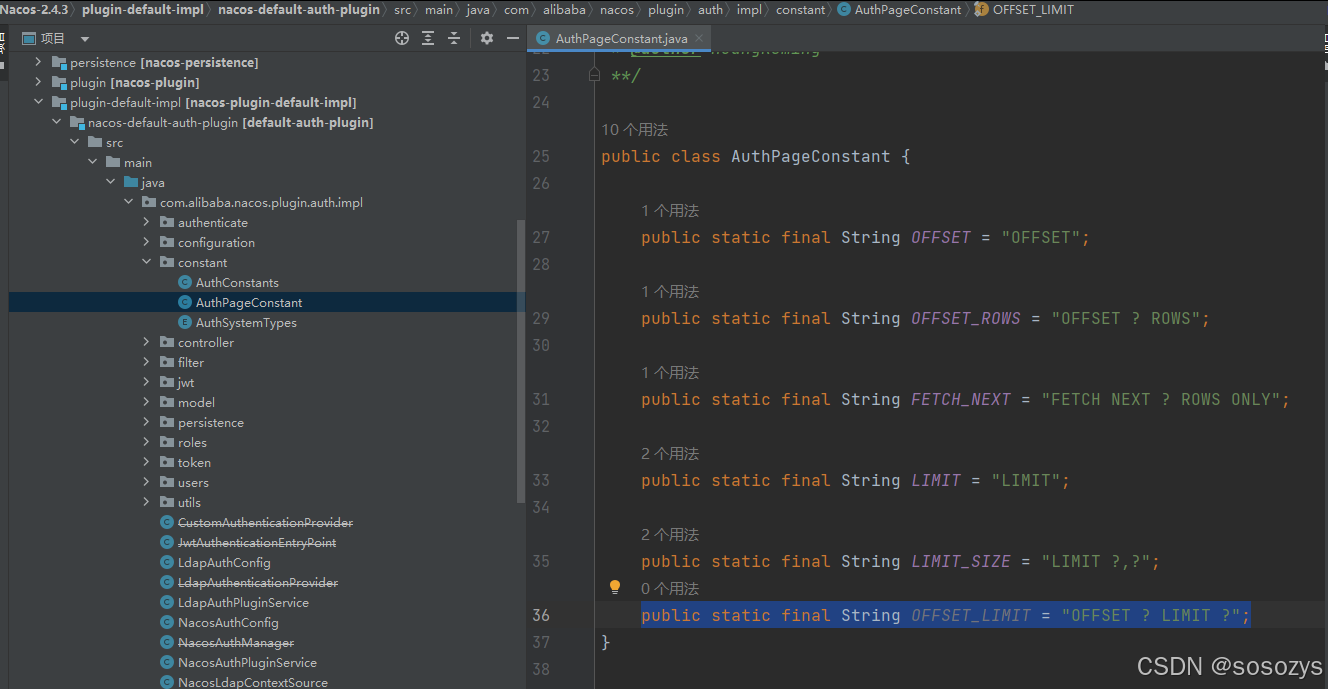Select AuthSystemTypes enum in tree
The height and width of the screenshot is (689, 1328).
pyautogui.click(x=246, y=322)
